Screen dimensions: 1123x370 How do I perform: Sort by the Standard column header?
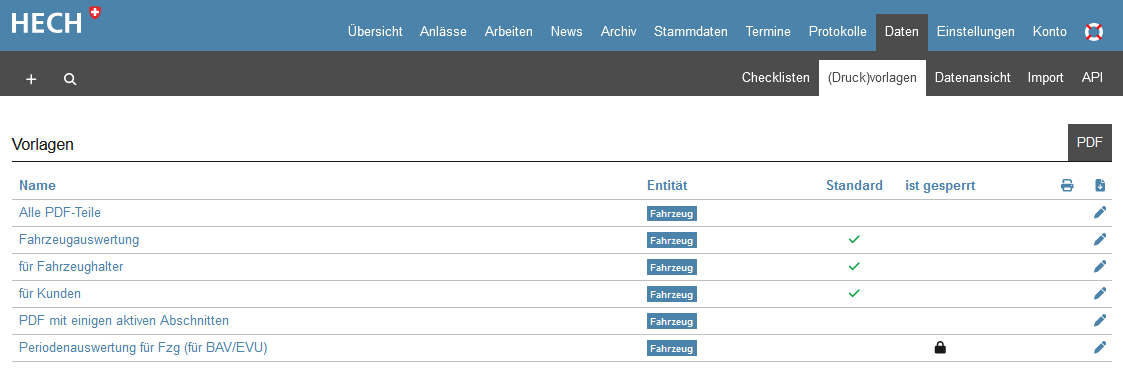click(x=854, y=186)
